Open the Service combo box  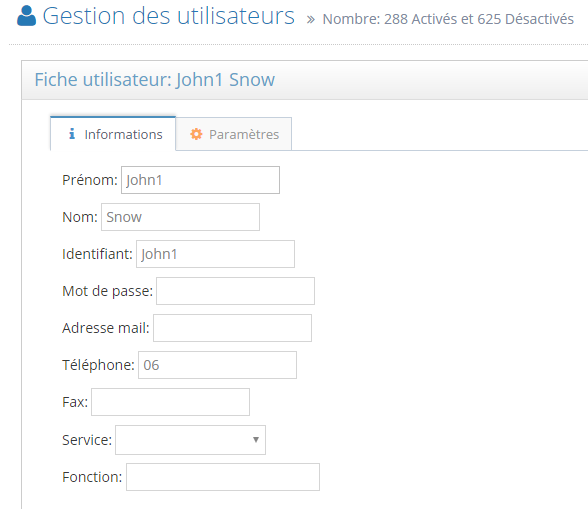190,440
